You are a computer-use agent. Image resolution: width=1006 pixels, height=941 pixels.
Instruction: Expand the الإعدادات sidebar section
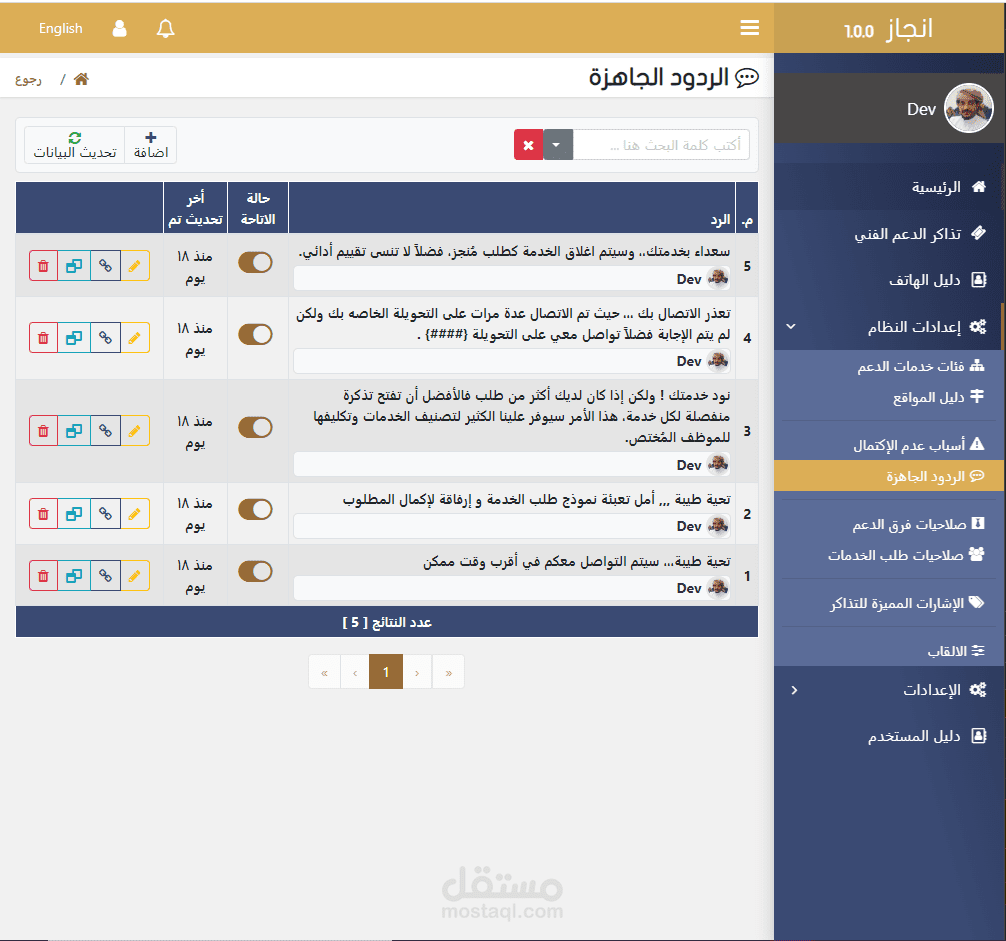[889, 690]
